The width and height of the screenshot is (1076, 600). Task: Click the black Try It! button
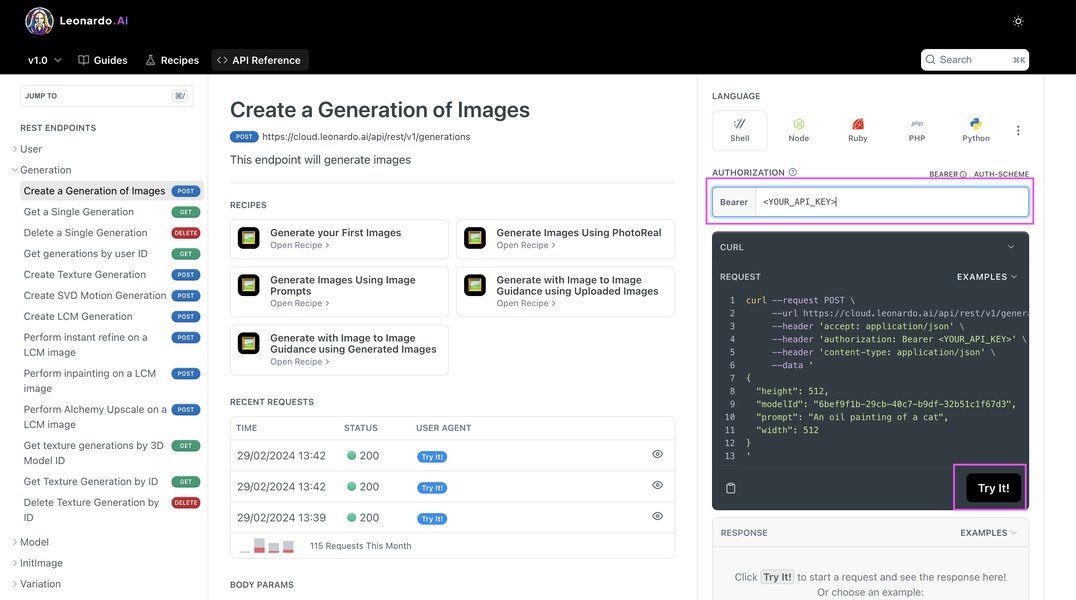pyautogui.click(x=993, y=488)
